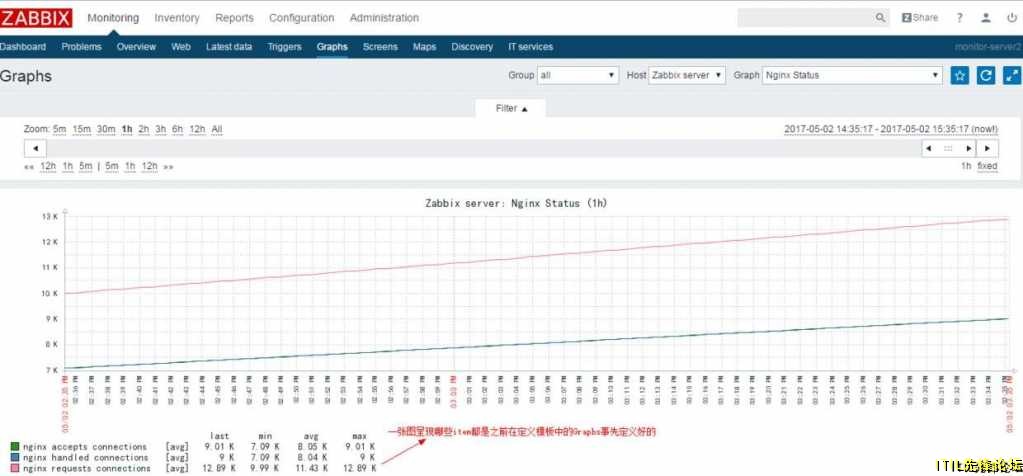The width and height of the screenshot is (1023, 476).
Task: Click the refresh graph button
Action: click(986, 75)
